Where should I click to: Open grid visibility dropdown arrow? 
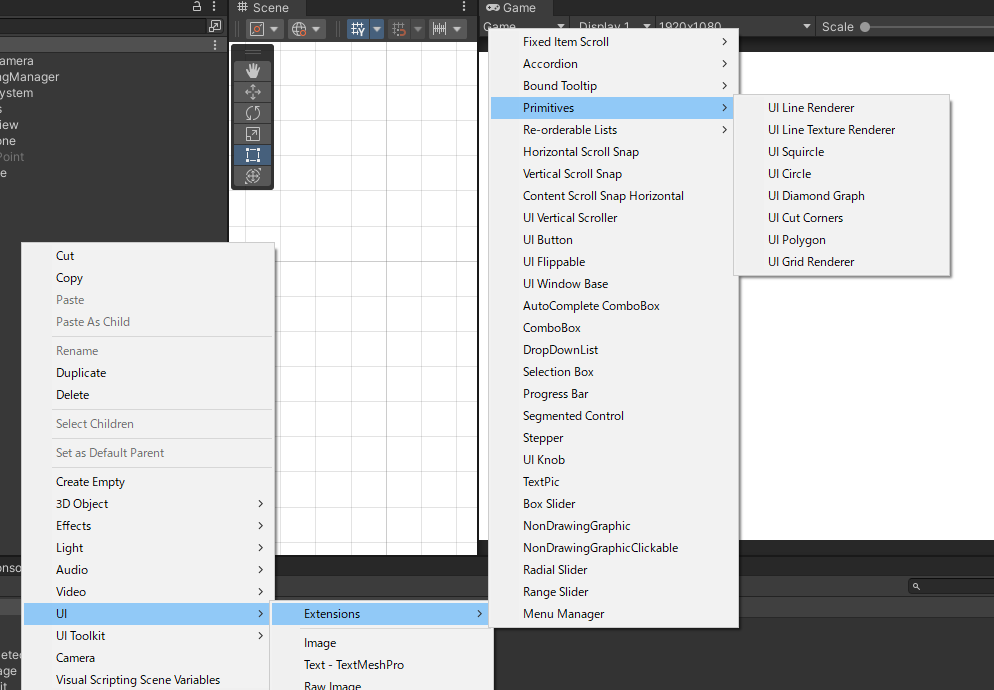377,29
